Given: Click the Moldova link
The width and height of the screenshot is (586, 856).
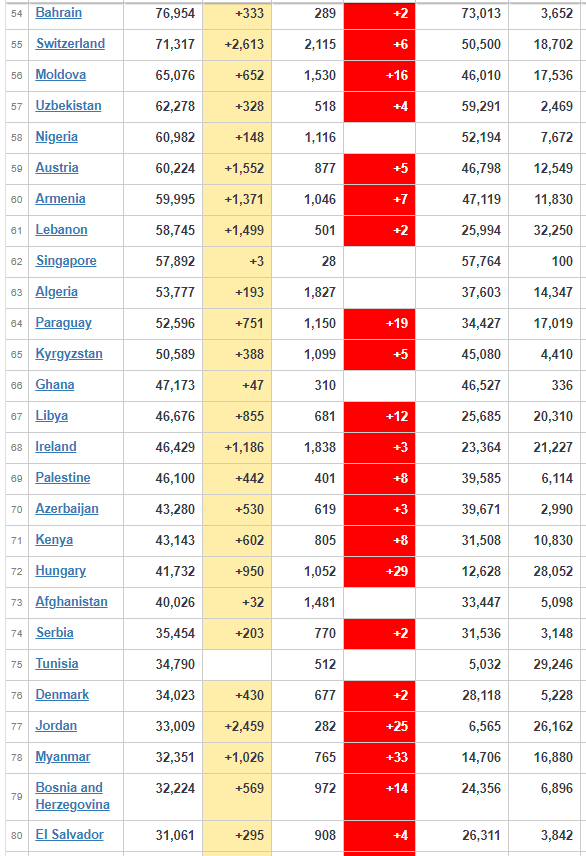Looking at the screenshot, I should pos(61,75).
